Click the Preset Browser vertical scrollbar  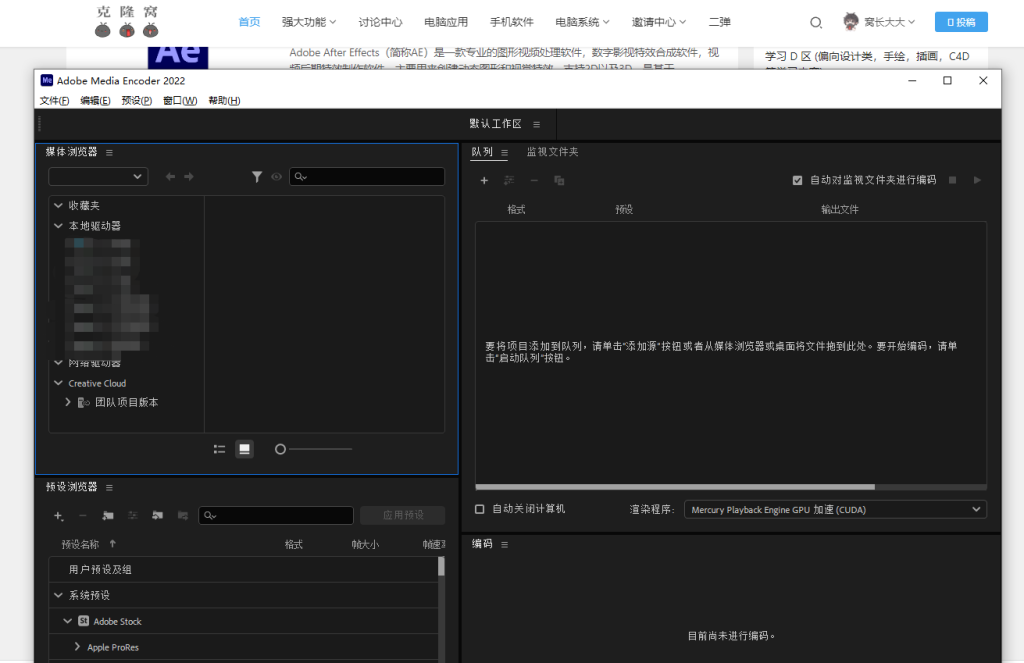[441, 566]
